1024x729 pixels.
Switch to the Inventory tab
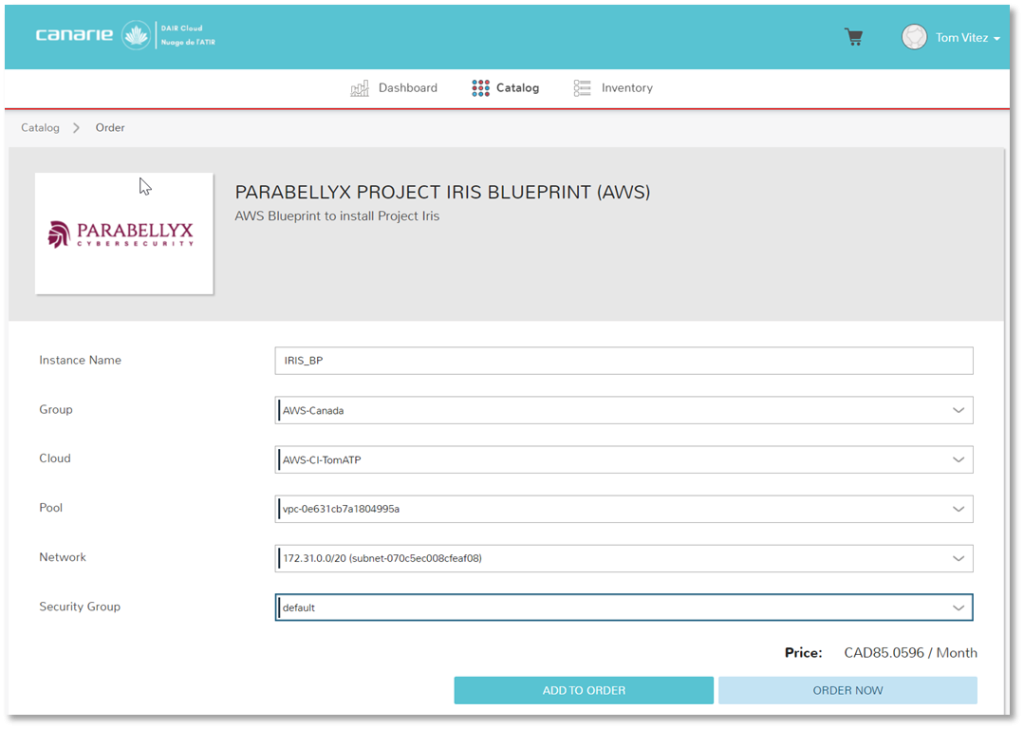(x=626, y=88)
